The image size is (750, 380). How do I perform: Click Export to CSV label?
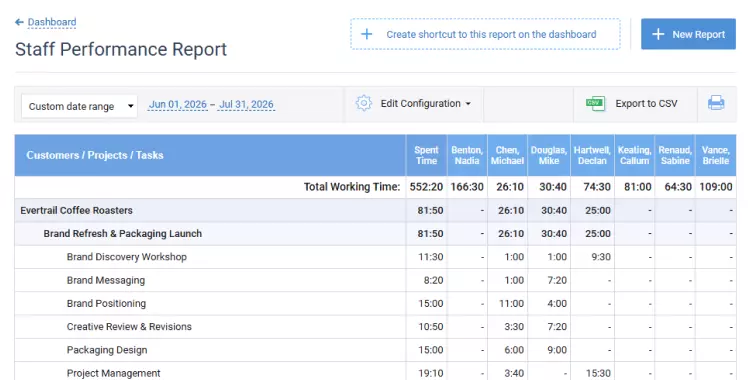coord(646,103)
